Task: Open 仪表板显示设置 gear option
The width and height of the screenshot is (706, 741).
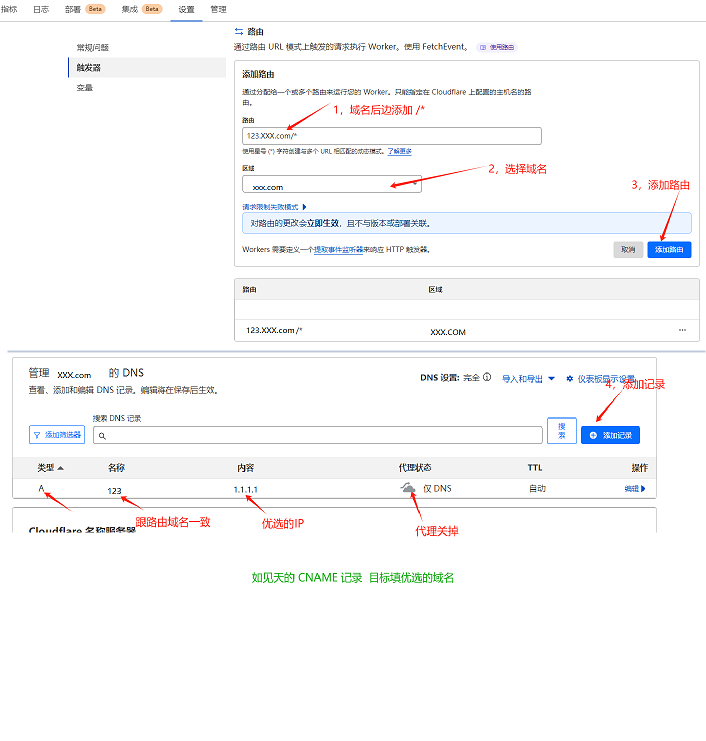Action: pyautogui.click(x=601, y=379)
